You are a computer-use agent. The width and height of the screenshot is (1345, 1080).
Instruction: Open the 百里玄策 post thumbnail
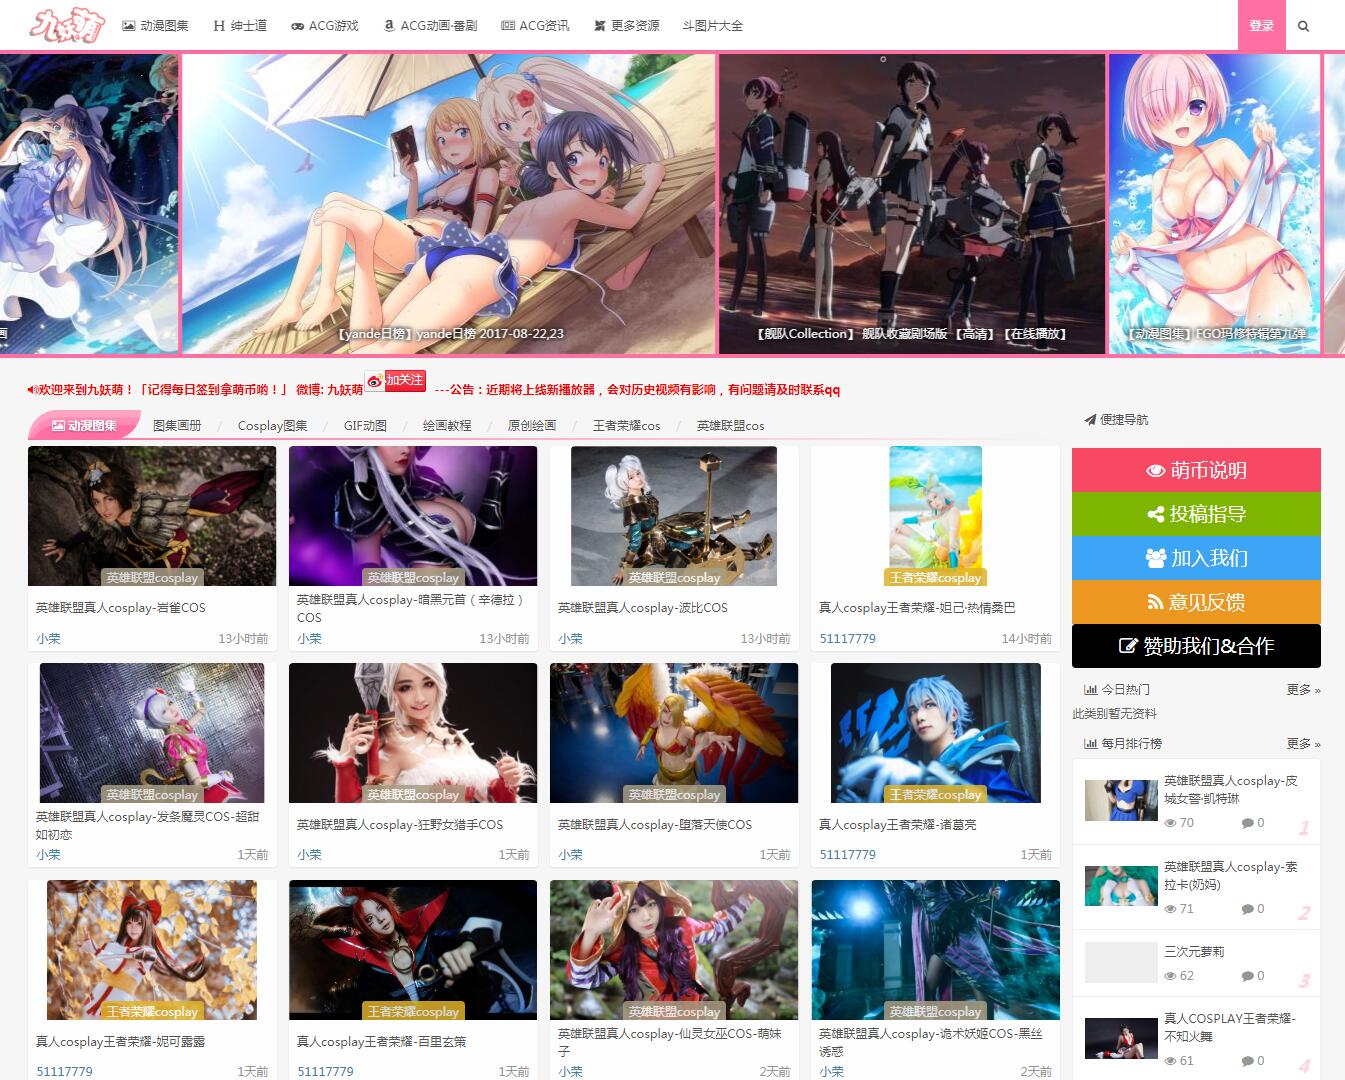(413, 950)
